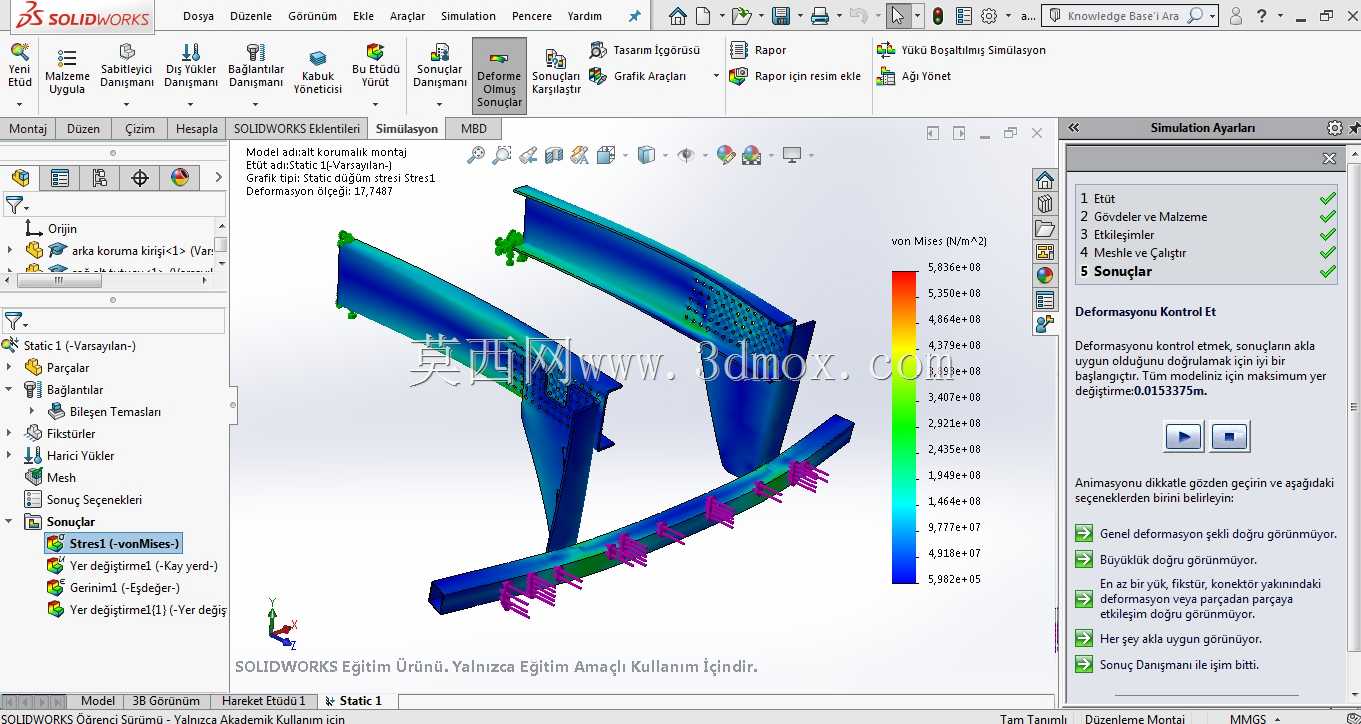The width and height of the screenshot is (1361, 724).
Task: Open the DisplayManager tab icon
Action: click(180, 178)
